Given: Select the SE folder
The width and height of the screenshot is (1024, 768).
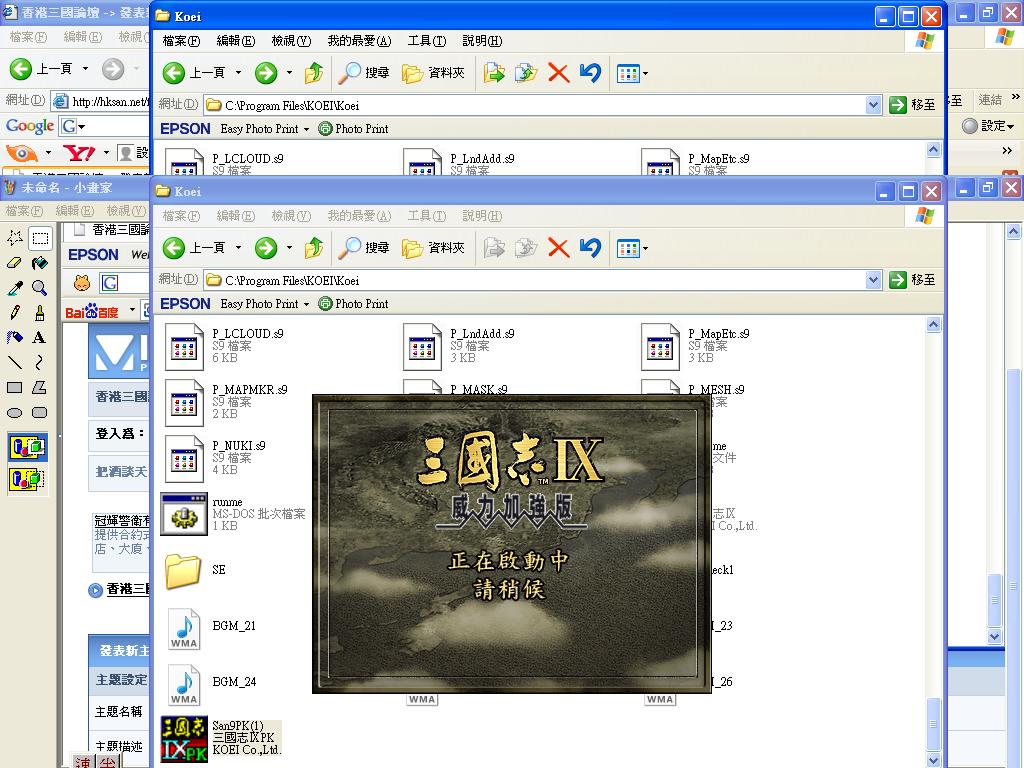Looking at the screenshot, I should pos(193,570).
